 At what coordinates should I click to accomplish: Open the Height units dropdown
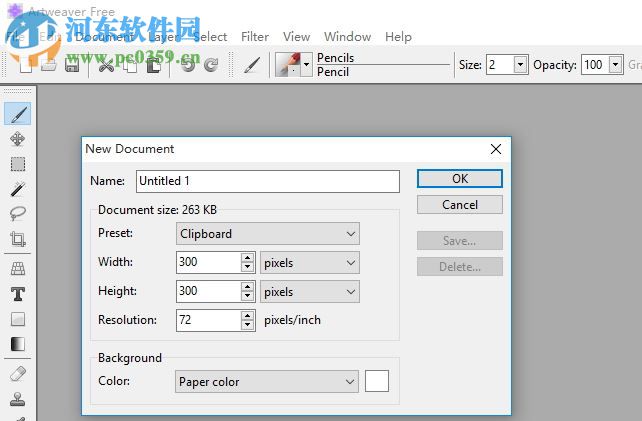[x=310, y=292]
